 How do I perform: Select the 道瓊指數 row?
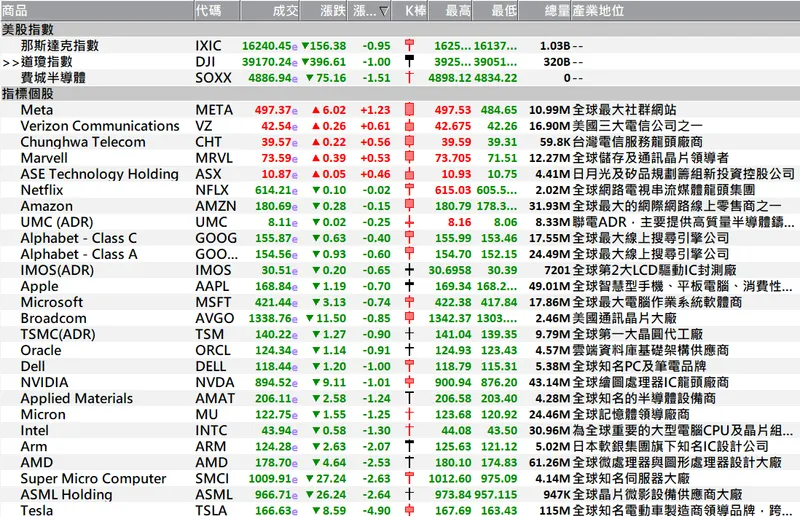tap(400, 62)
